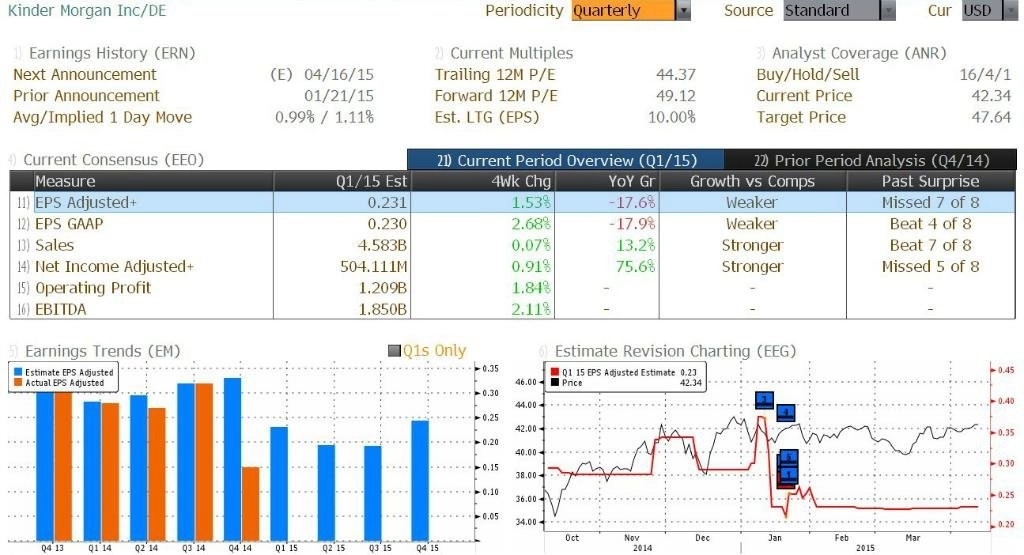Open Current Multiples section
Image resolution: width=1024 pixels, height=555 pixels.
pyautogui.click(x=511, y=53)
